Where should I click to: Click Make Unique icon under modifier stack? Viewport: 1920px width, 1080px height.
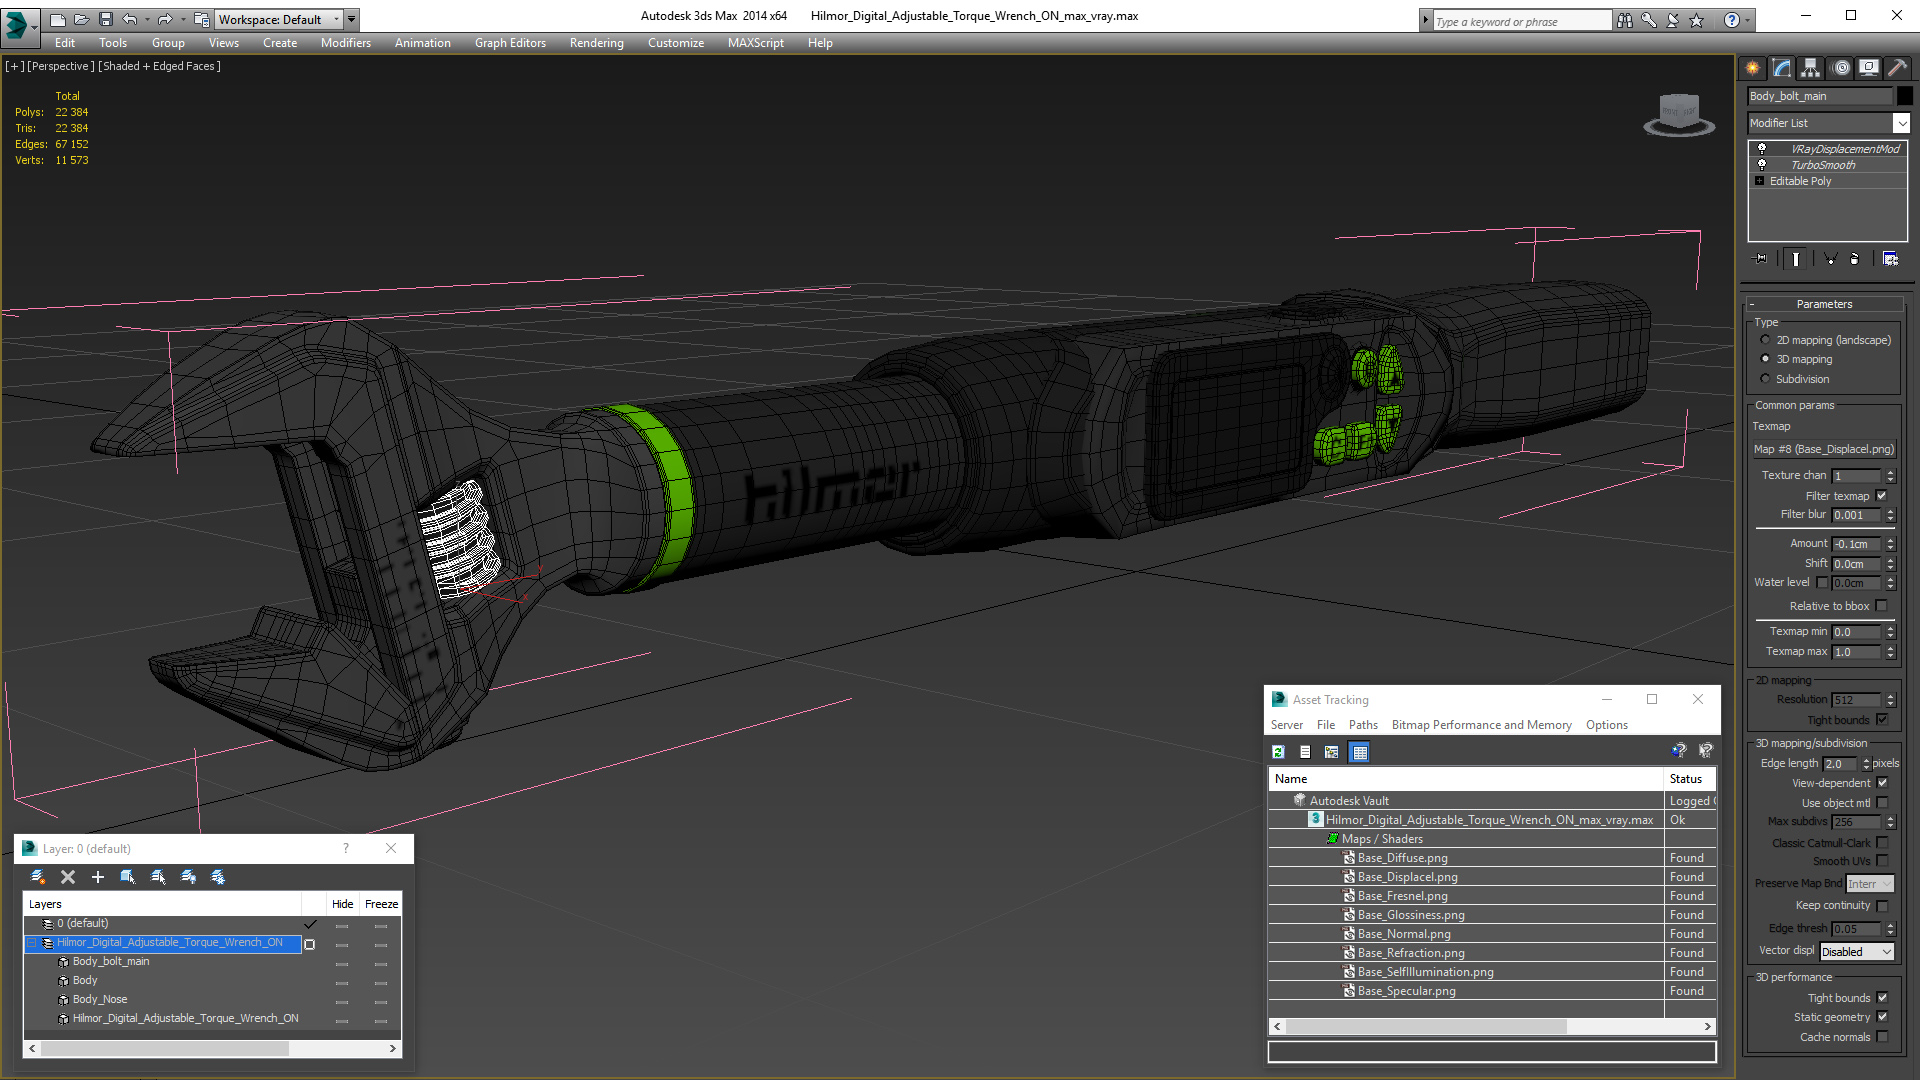coord(1831,259)
